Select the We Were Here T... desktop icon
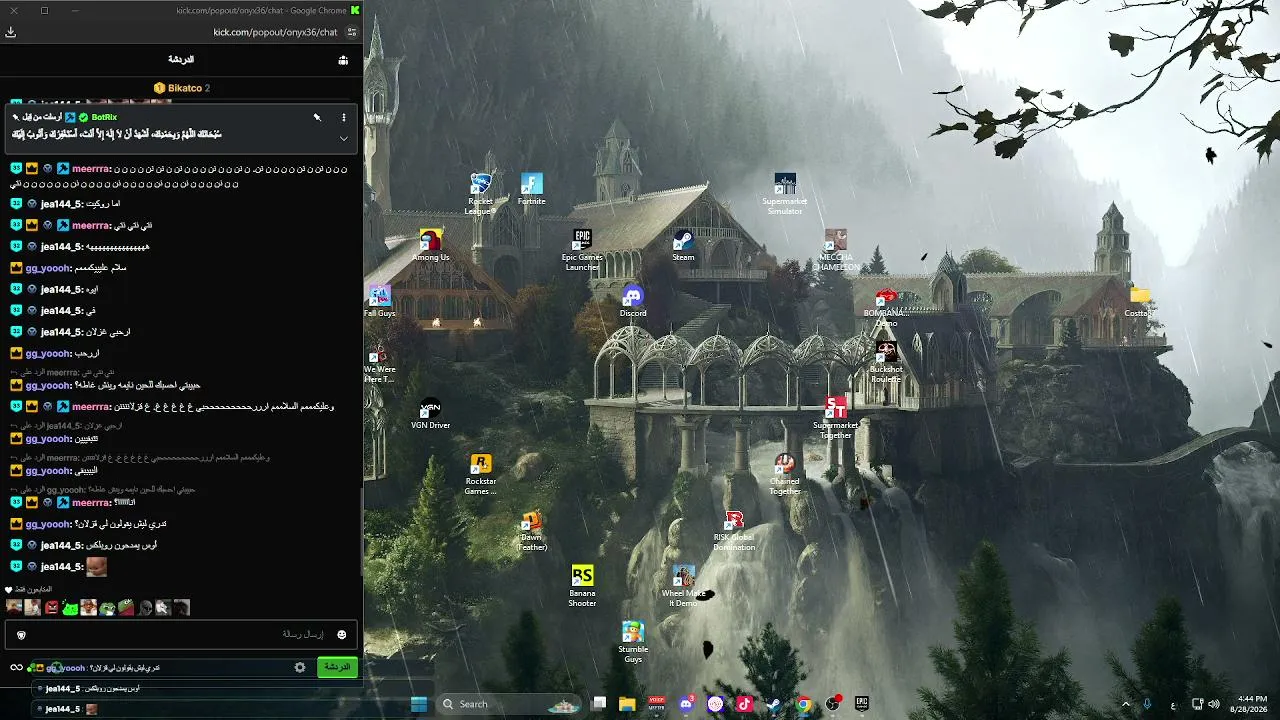 point(380,363)
